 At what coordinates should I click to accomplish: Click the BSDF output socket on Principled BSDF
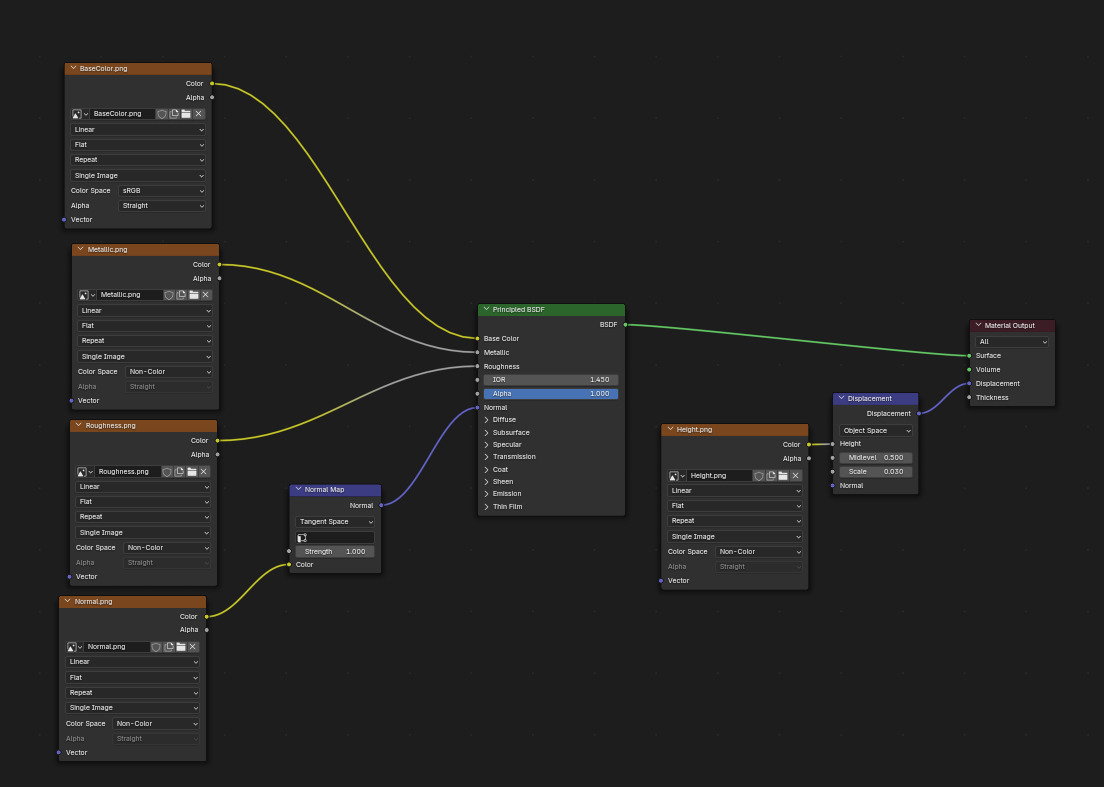tap(625, 325)
